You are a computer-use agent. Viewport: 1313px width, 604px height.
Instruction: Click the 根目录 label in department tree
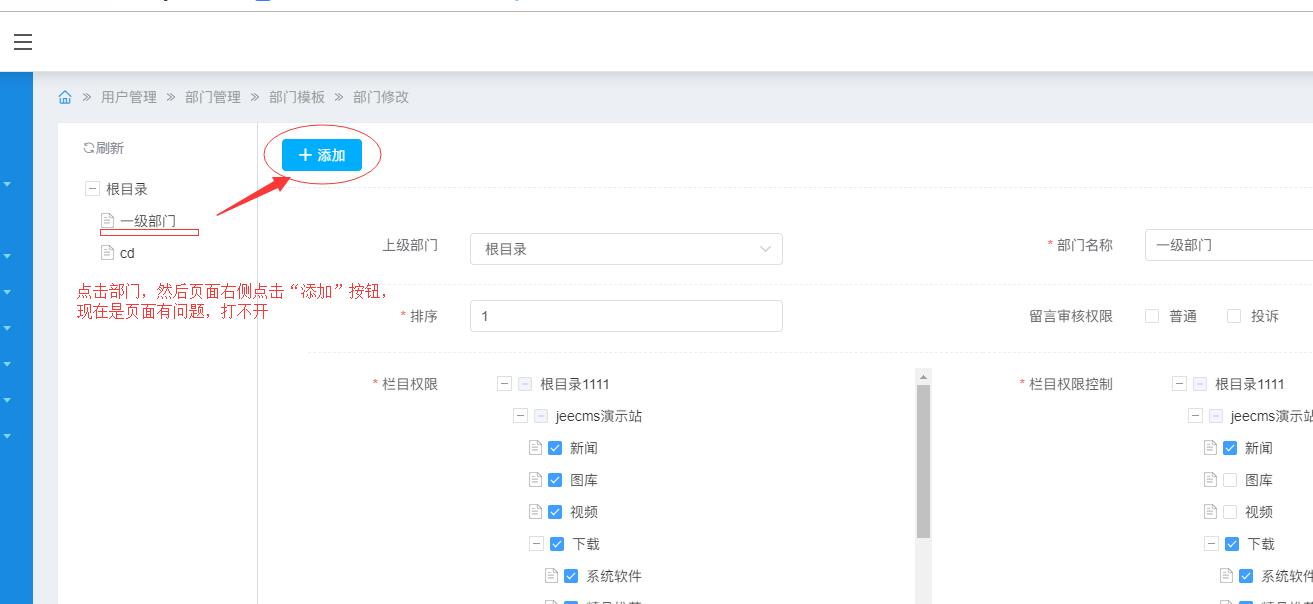pyautogui.click(x=127, y=189)
